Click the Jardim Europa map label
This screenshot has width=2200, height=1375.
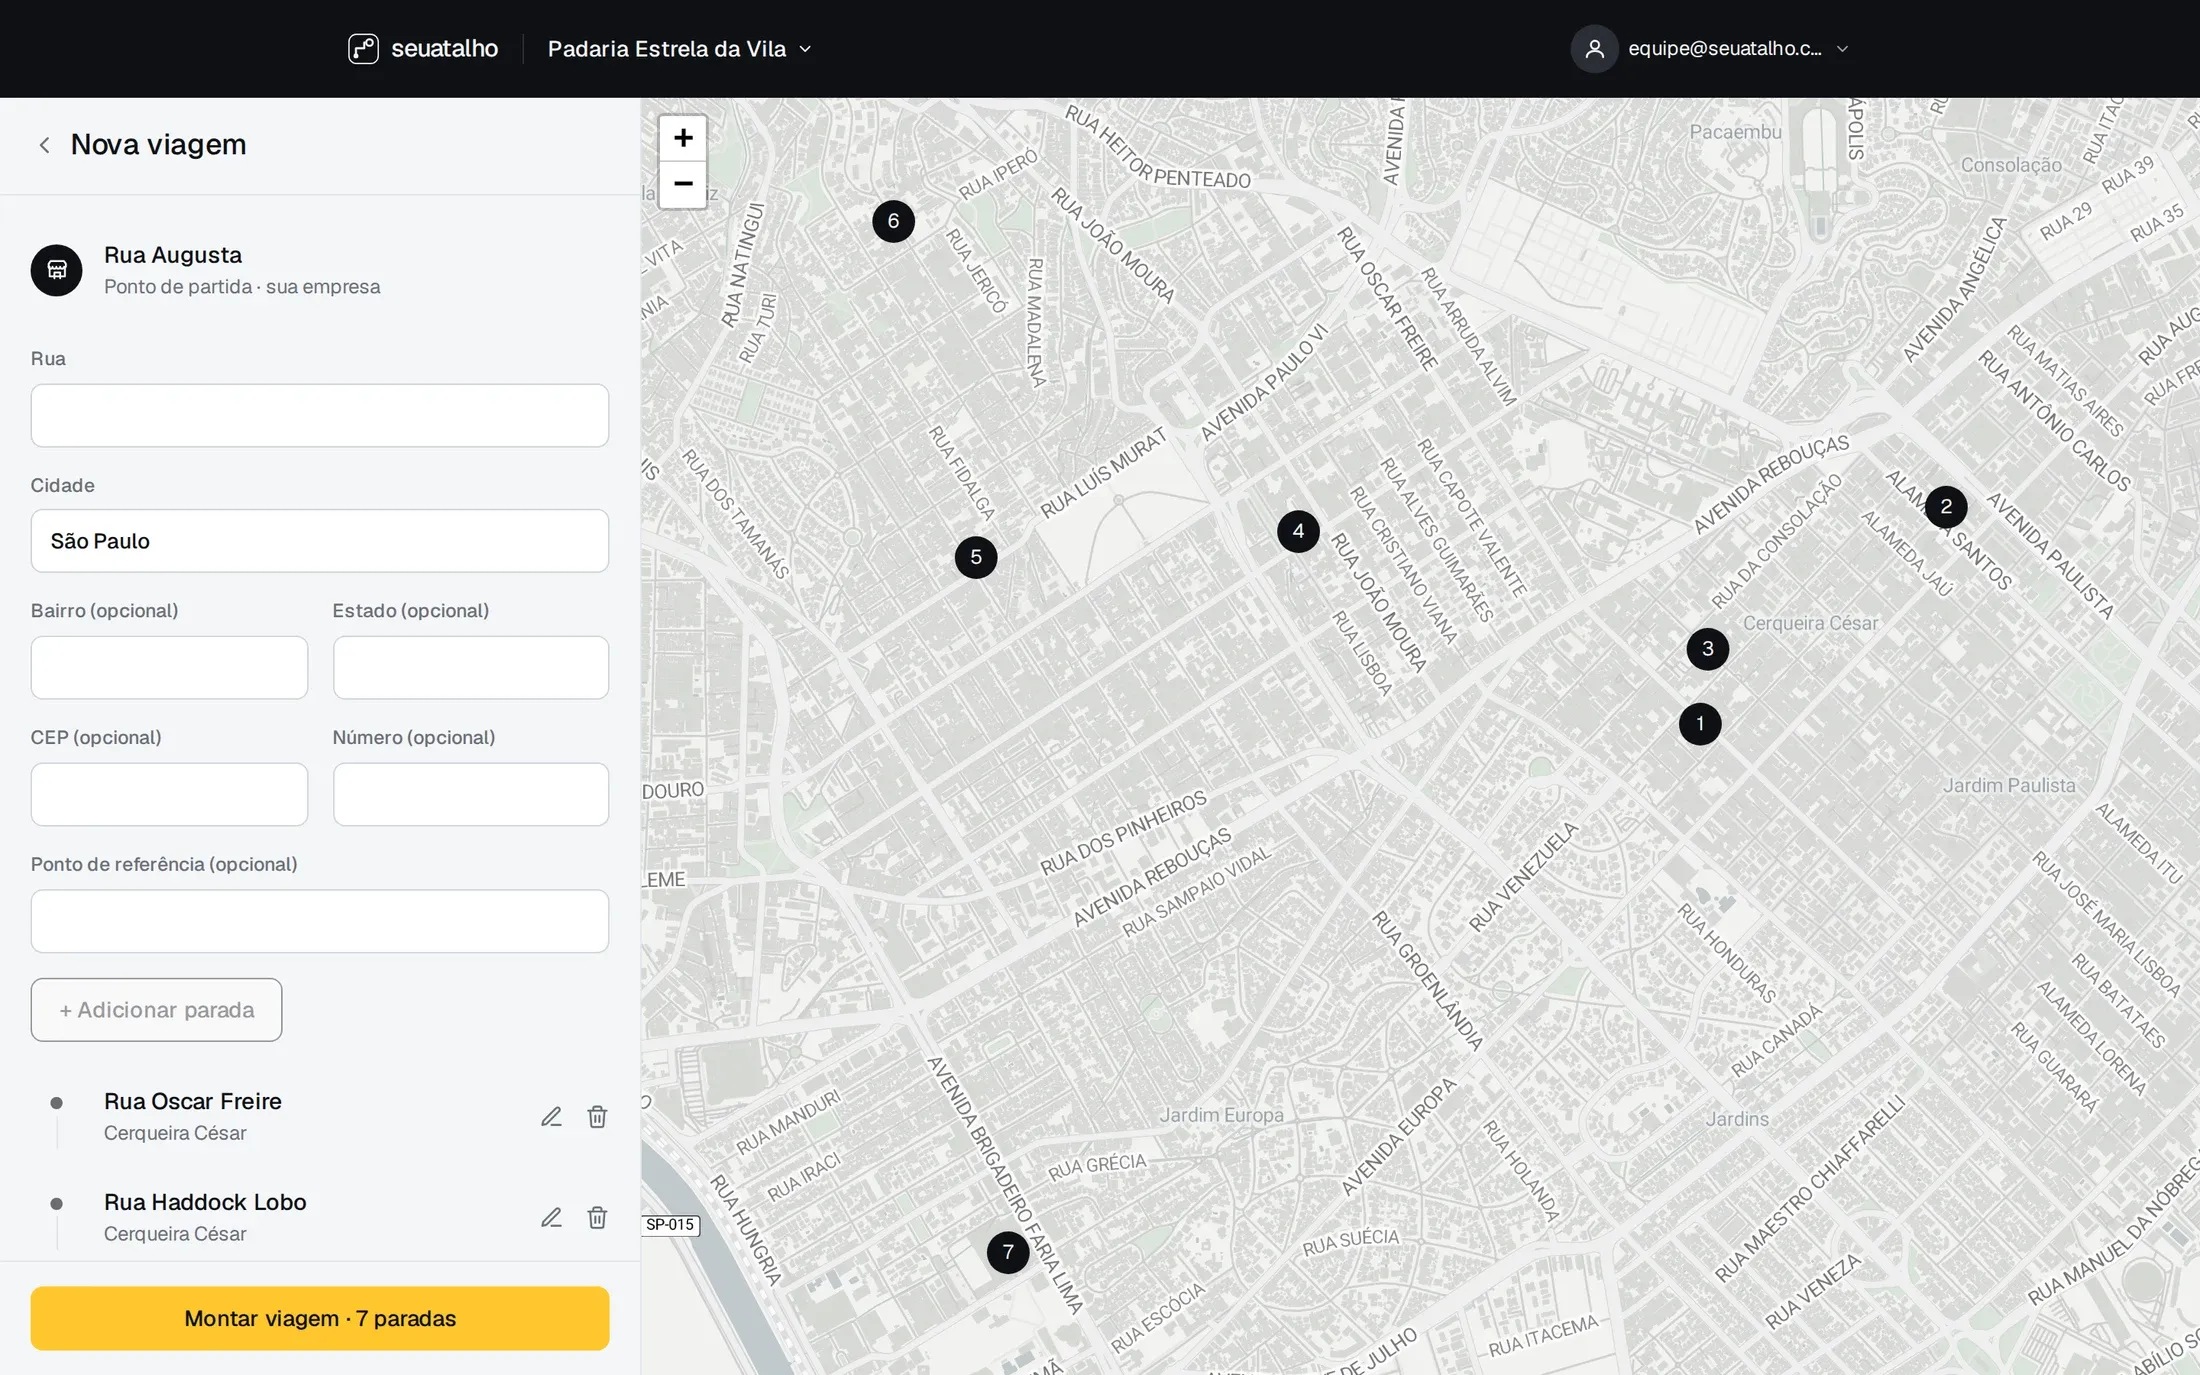coord(1221,1115)
